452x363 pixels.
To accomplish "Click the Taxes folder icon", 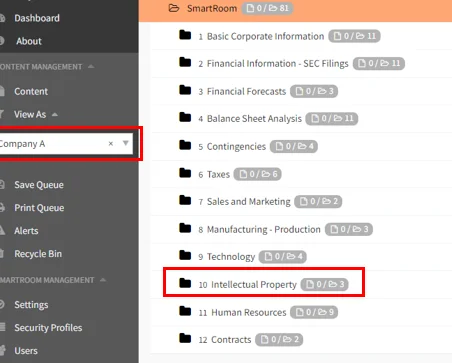I will tap(185, 173).
